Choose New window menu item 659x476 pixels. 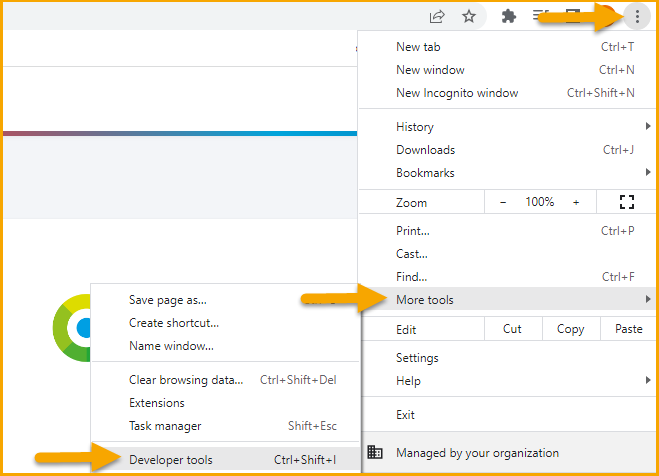(x=507, y=70)
